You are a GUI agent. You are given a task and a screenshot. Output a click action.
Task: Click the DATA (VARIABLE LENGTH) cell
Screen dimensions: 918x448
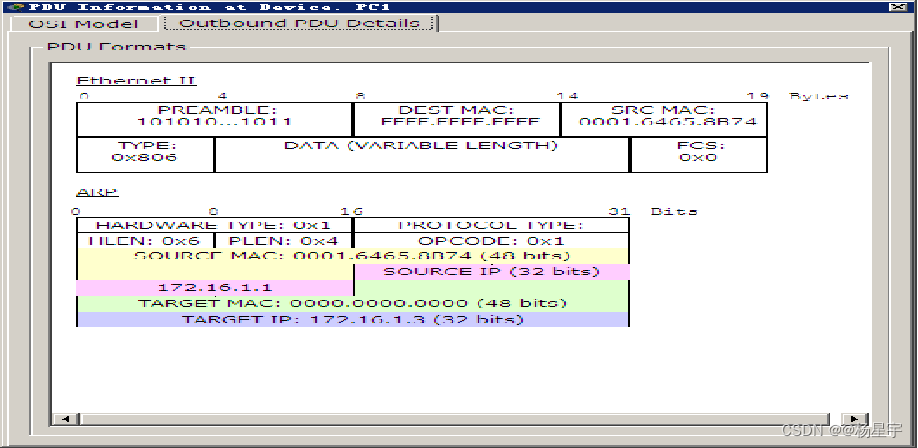422,155
